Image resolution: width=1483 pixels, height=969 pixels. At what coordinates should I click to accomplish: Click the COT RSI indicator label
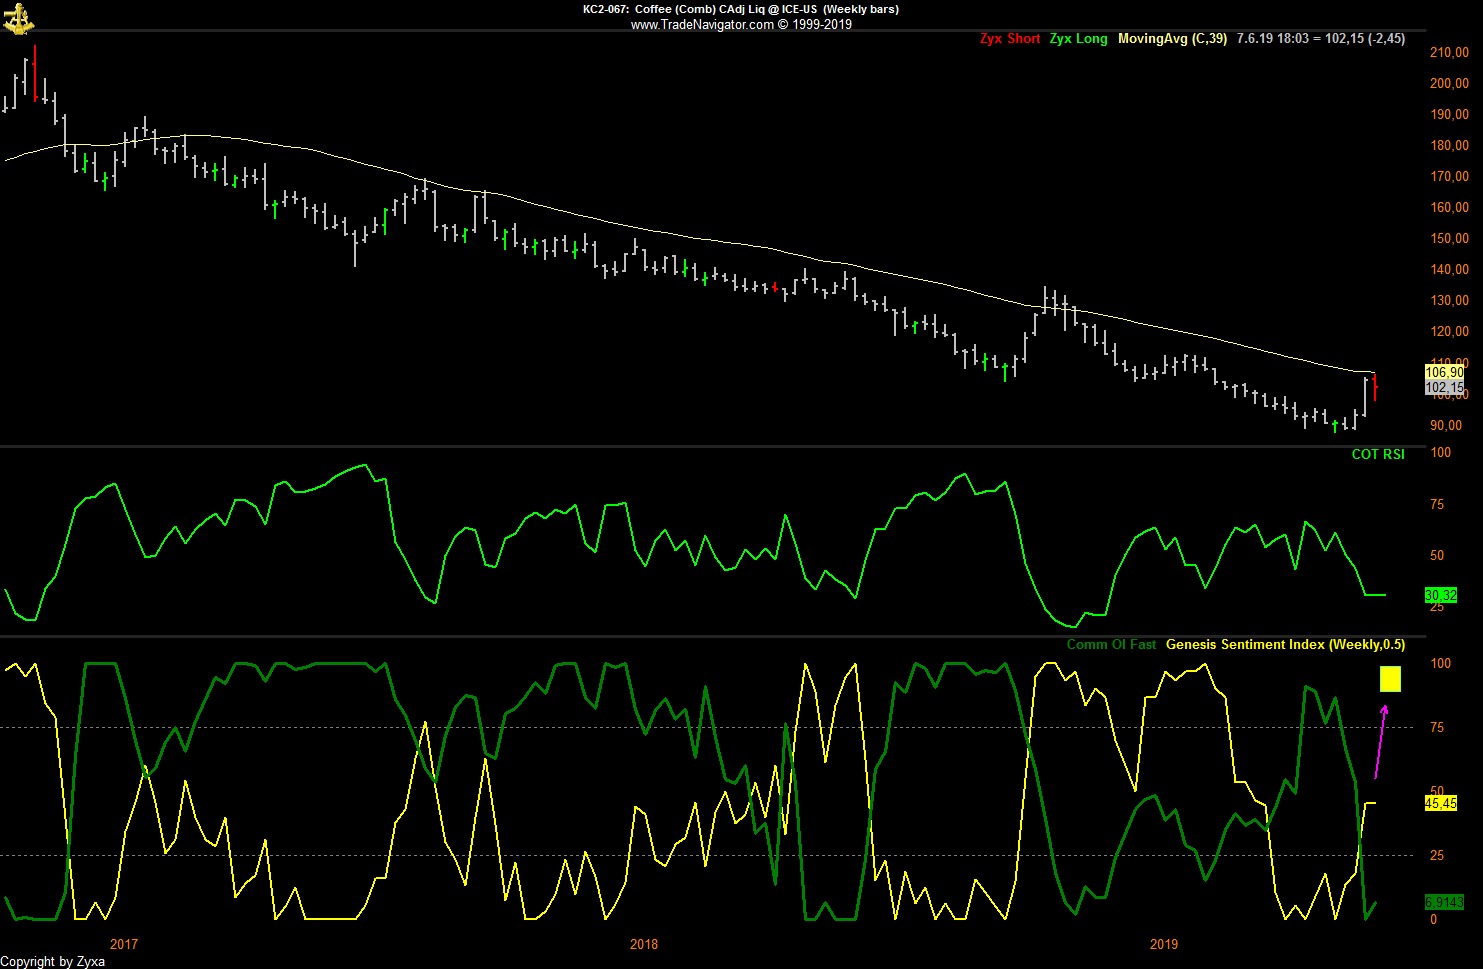tap(1378, 454)
